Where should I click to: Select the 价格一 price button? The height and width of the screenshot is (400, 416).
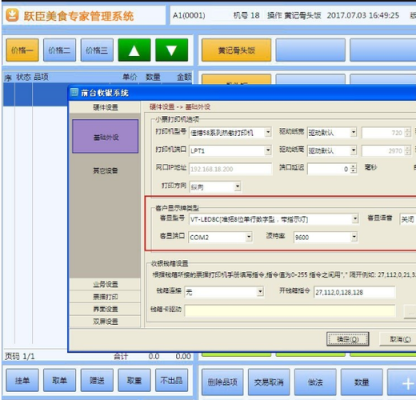(x=22, y=50)
